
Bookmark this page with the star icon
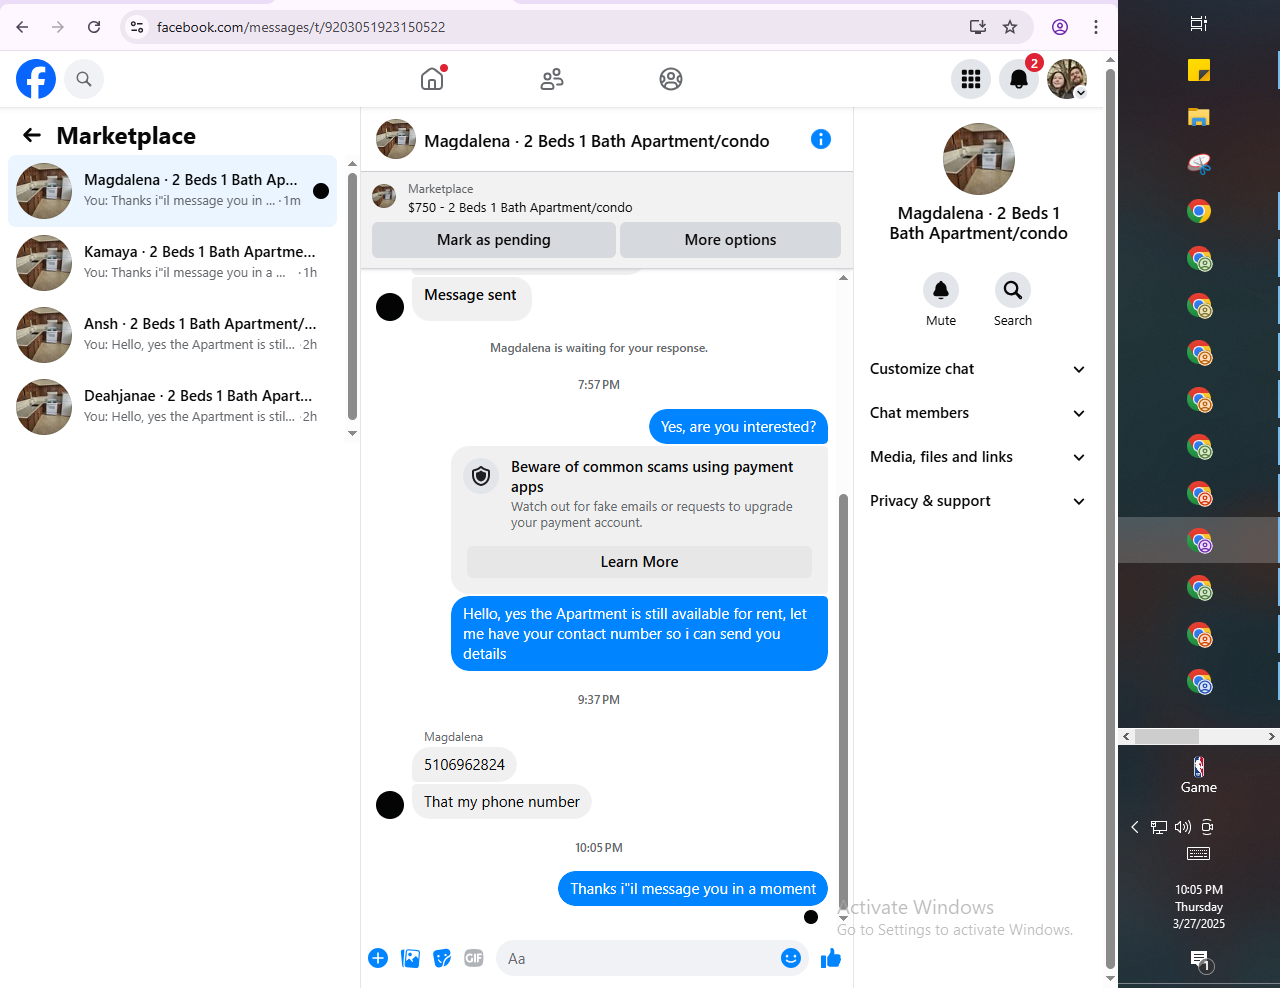[x=1010, y=27]
